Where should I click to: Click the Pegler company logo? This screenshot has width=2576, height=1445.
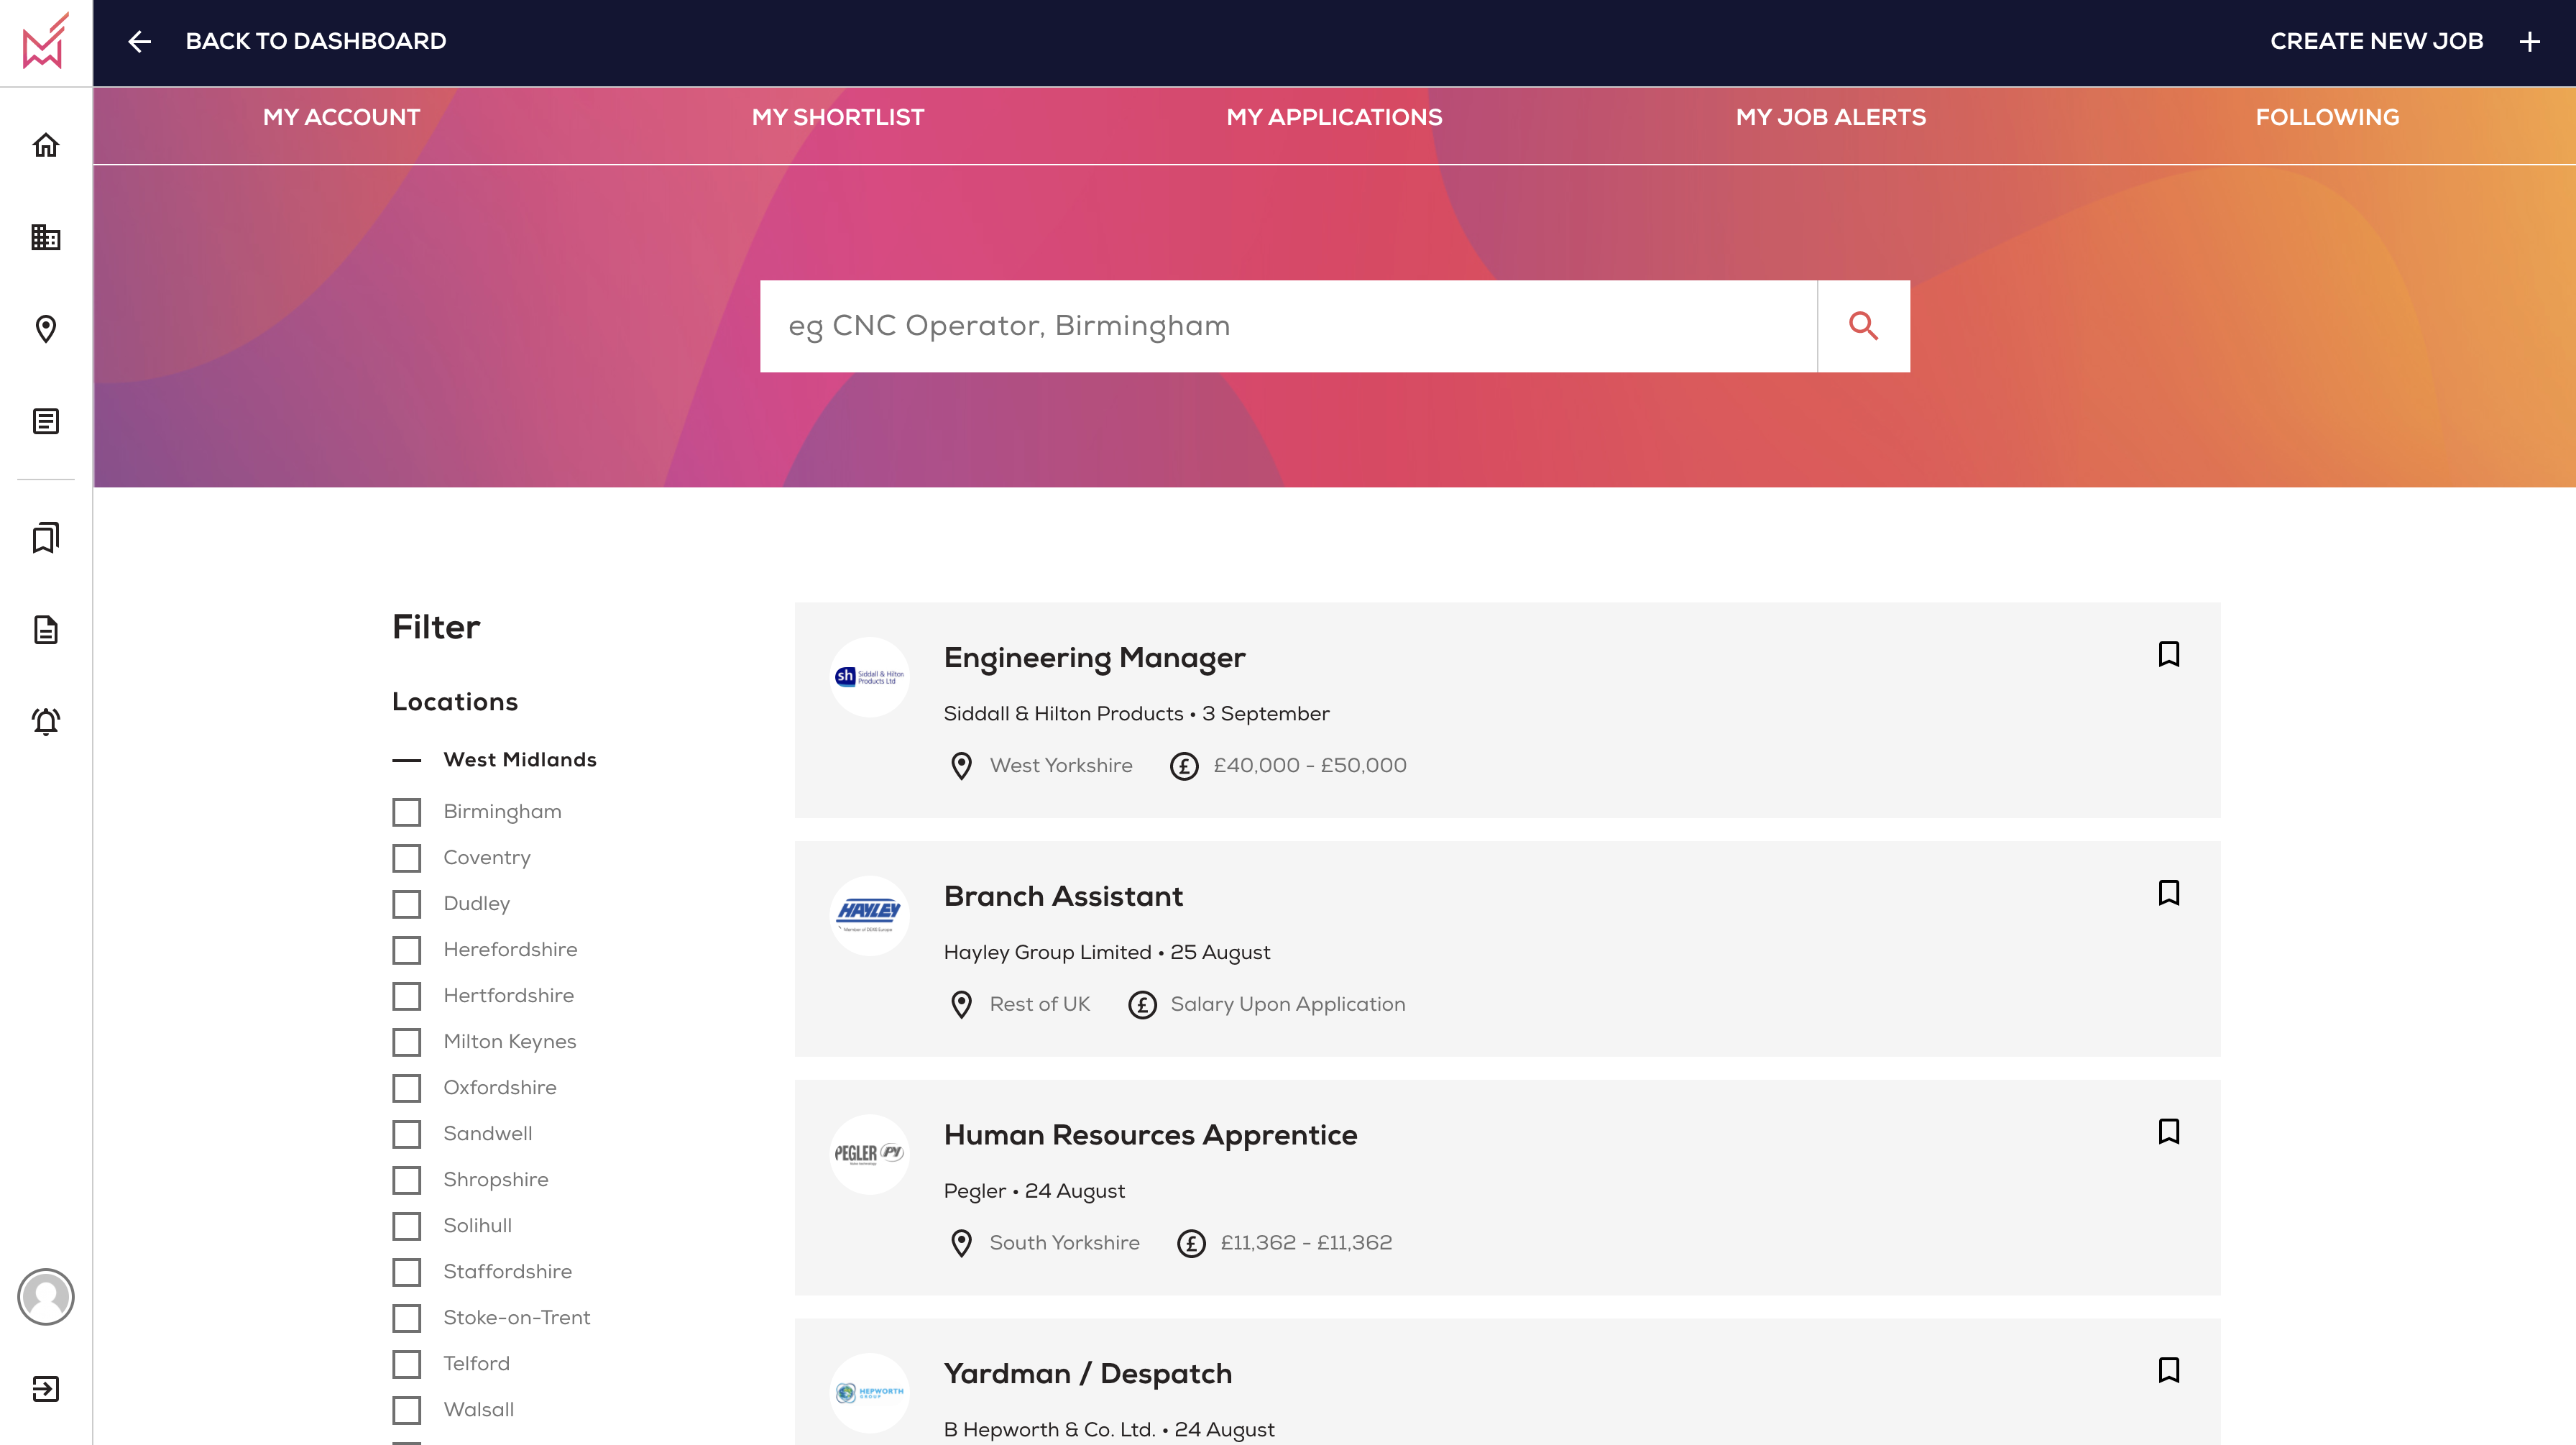870,1154
